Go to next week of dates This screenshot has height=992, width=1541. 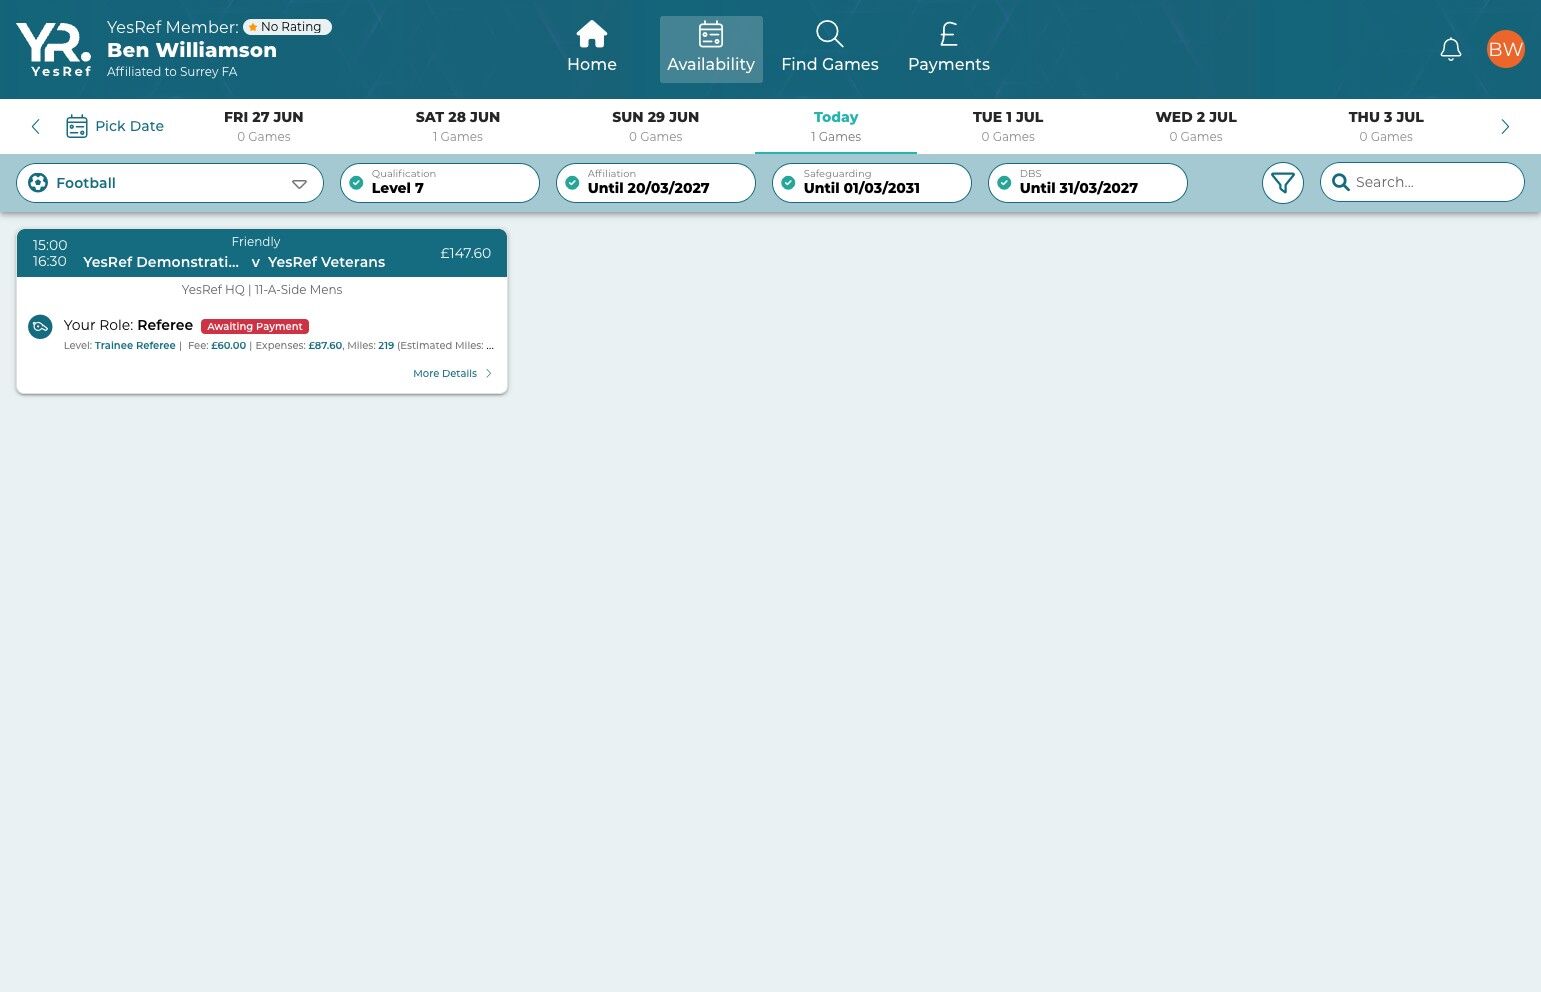[1504, 126]
